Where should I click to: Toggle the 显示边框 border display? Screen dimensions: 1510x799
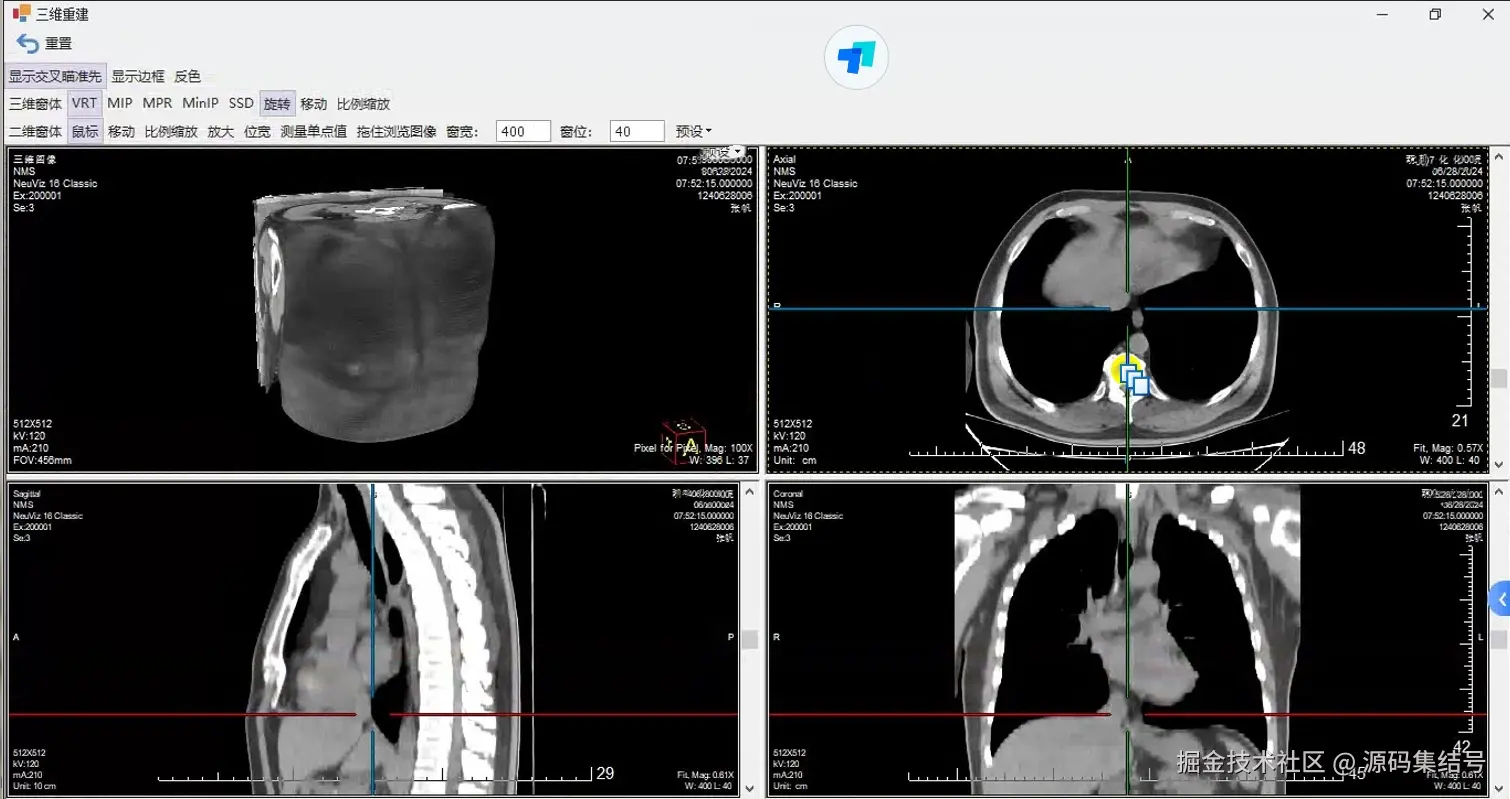pos(138,76)
